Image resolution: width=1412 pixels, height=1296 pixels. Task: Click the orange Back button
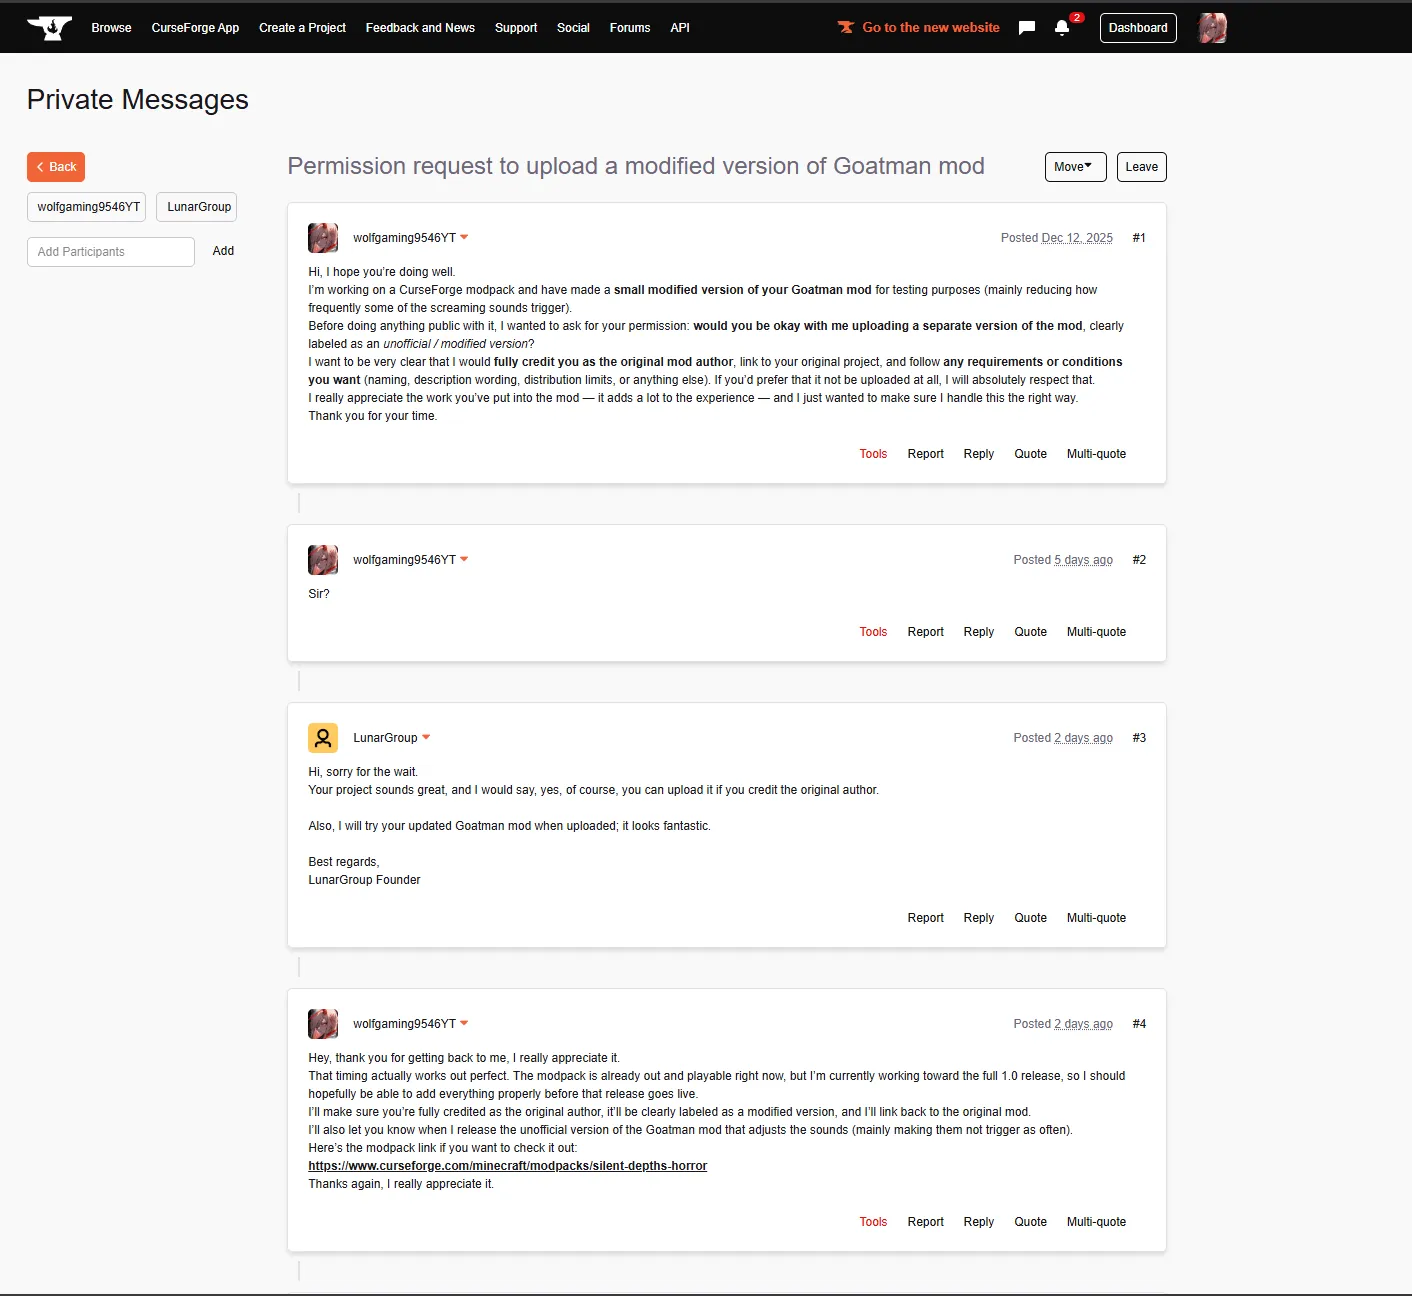(x=56, y=167)
